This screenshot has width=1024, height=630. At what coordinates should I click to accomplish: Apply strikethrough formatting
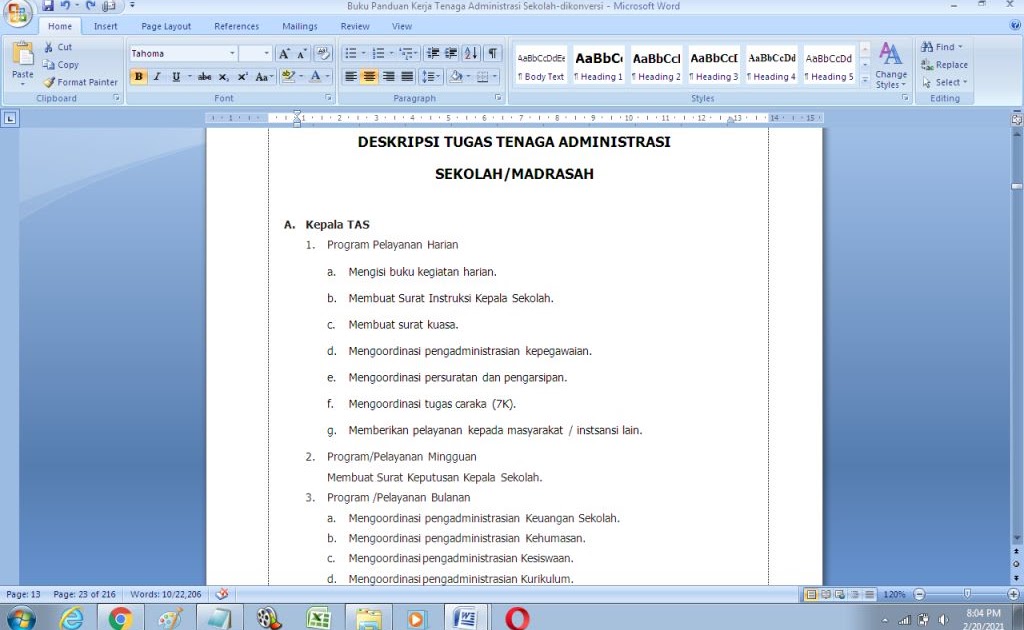[x=204, y=76]
